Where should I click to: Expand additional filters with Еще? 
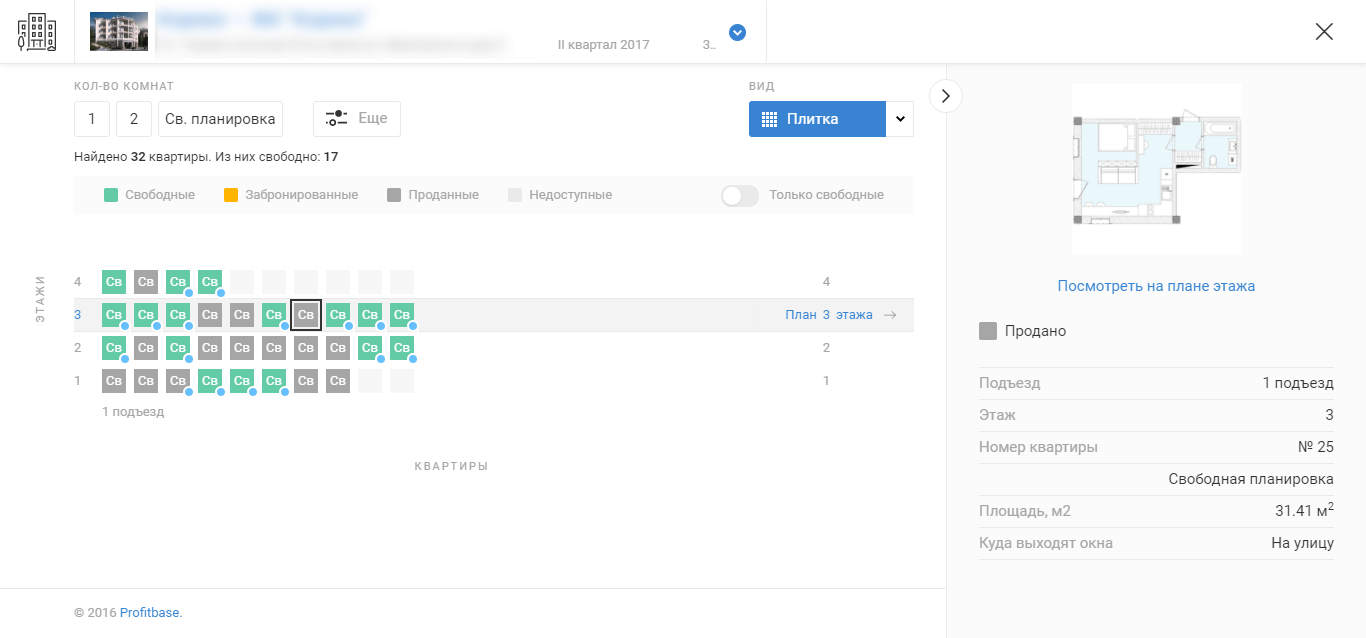tap(372, 119)
